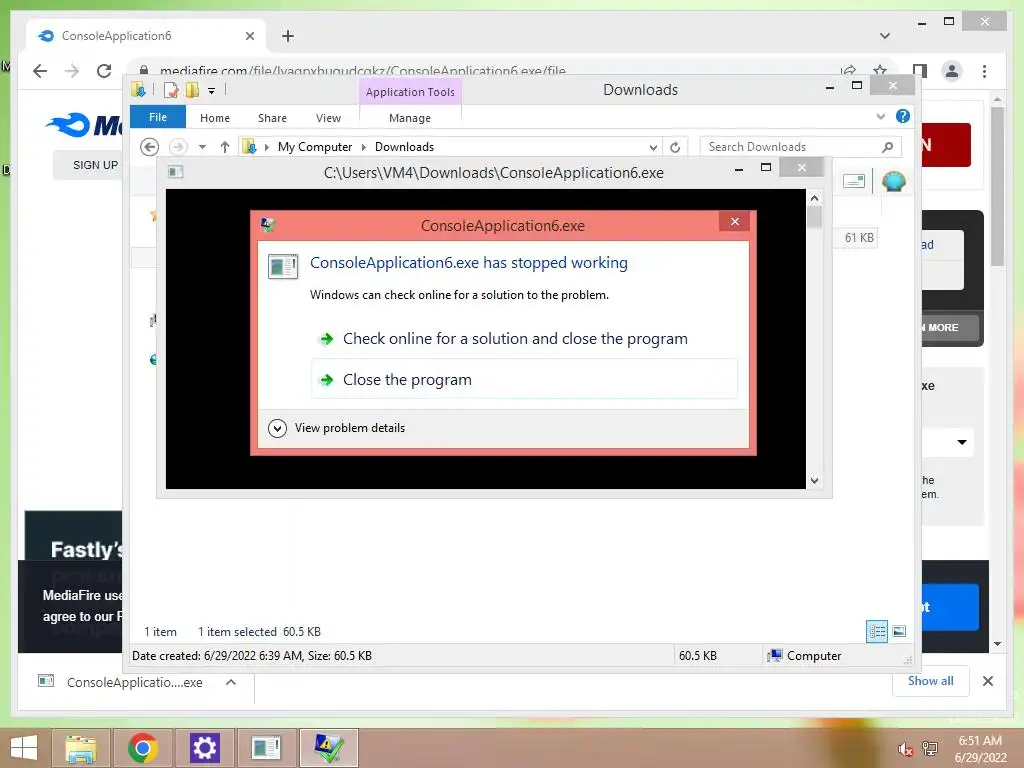The image size is (1024, 768).
Task: Click the browser Back button
Action: (40, 71)
